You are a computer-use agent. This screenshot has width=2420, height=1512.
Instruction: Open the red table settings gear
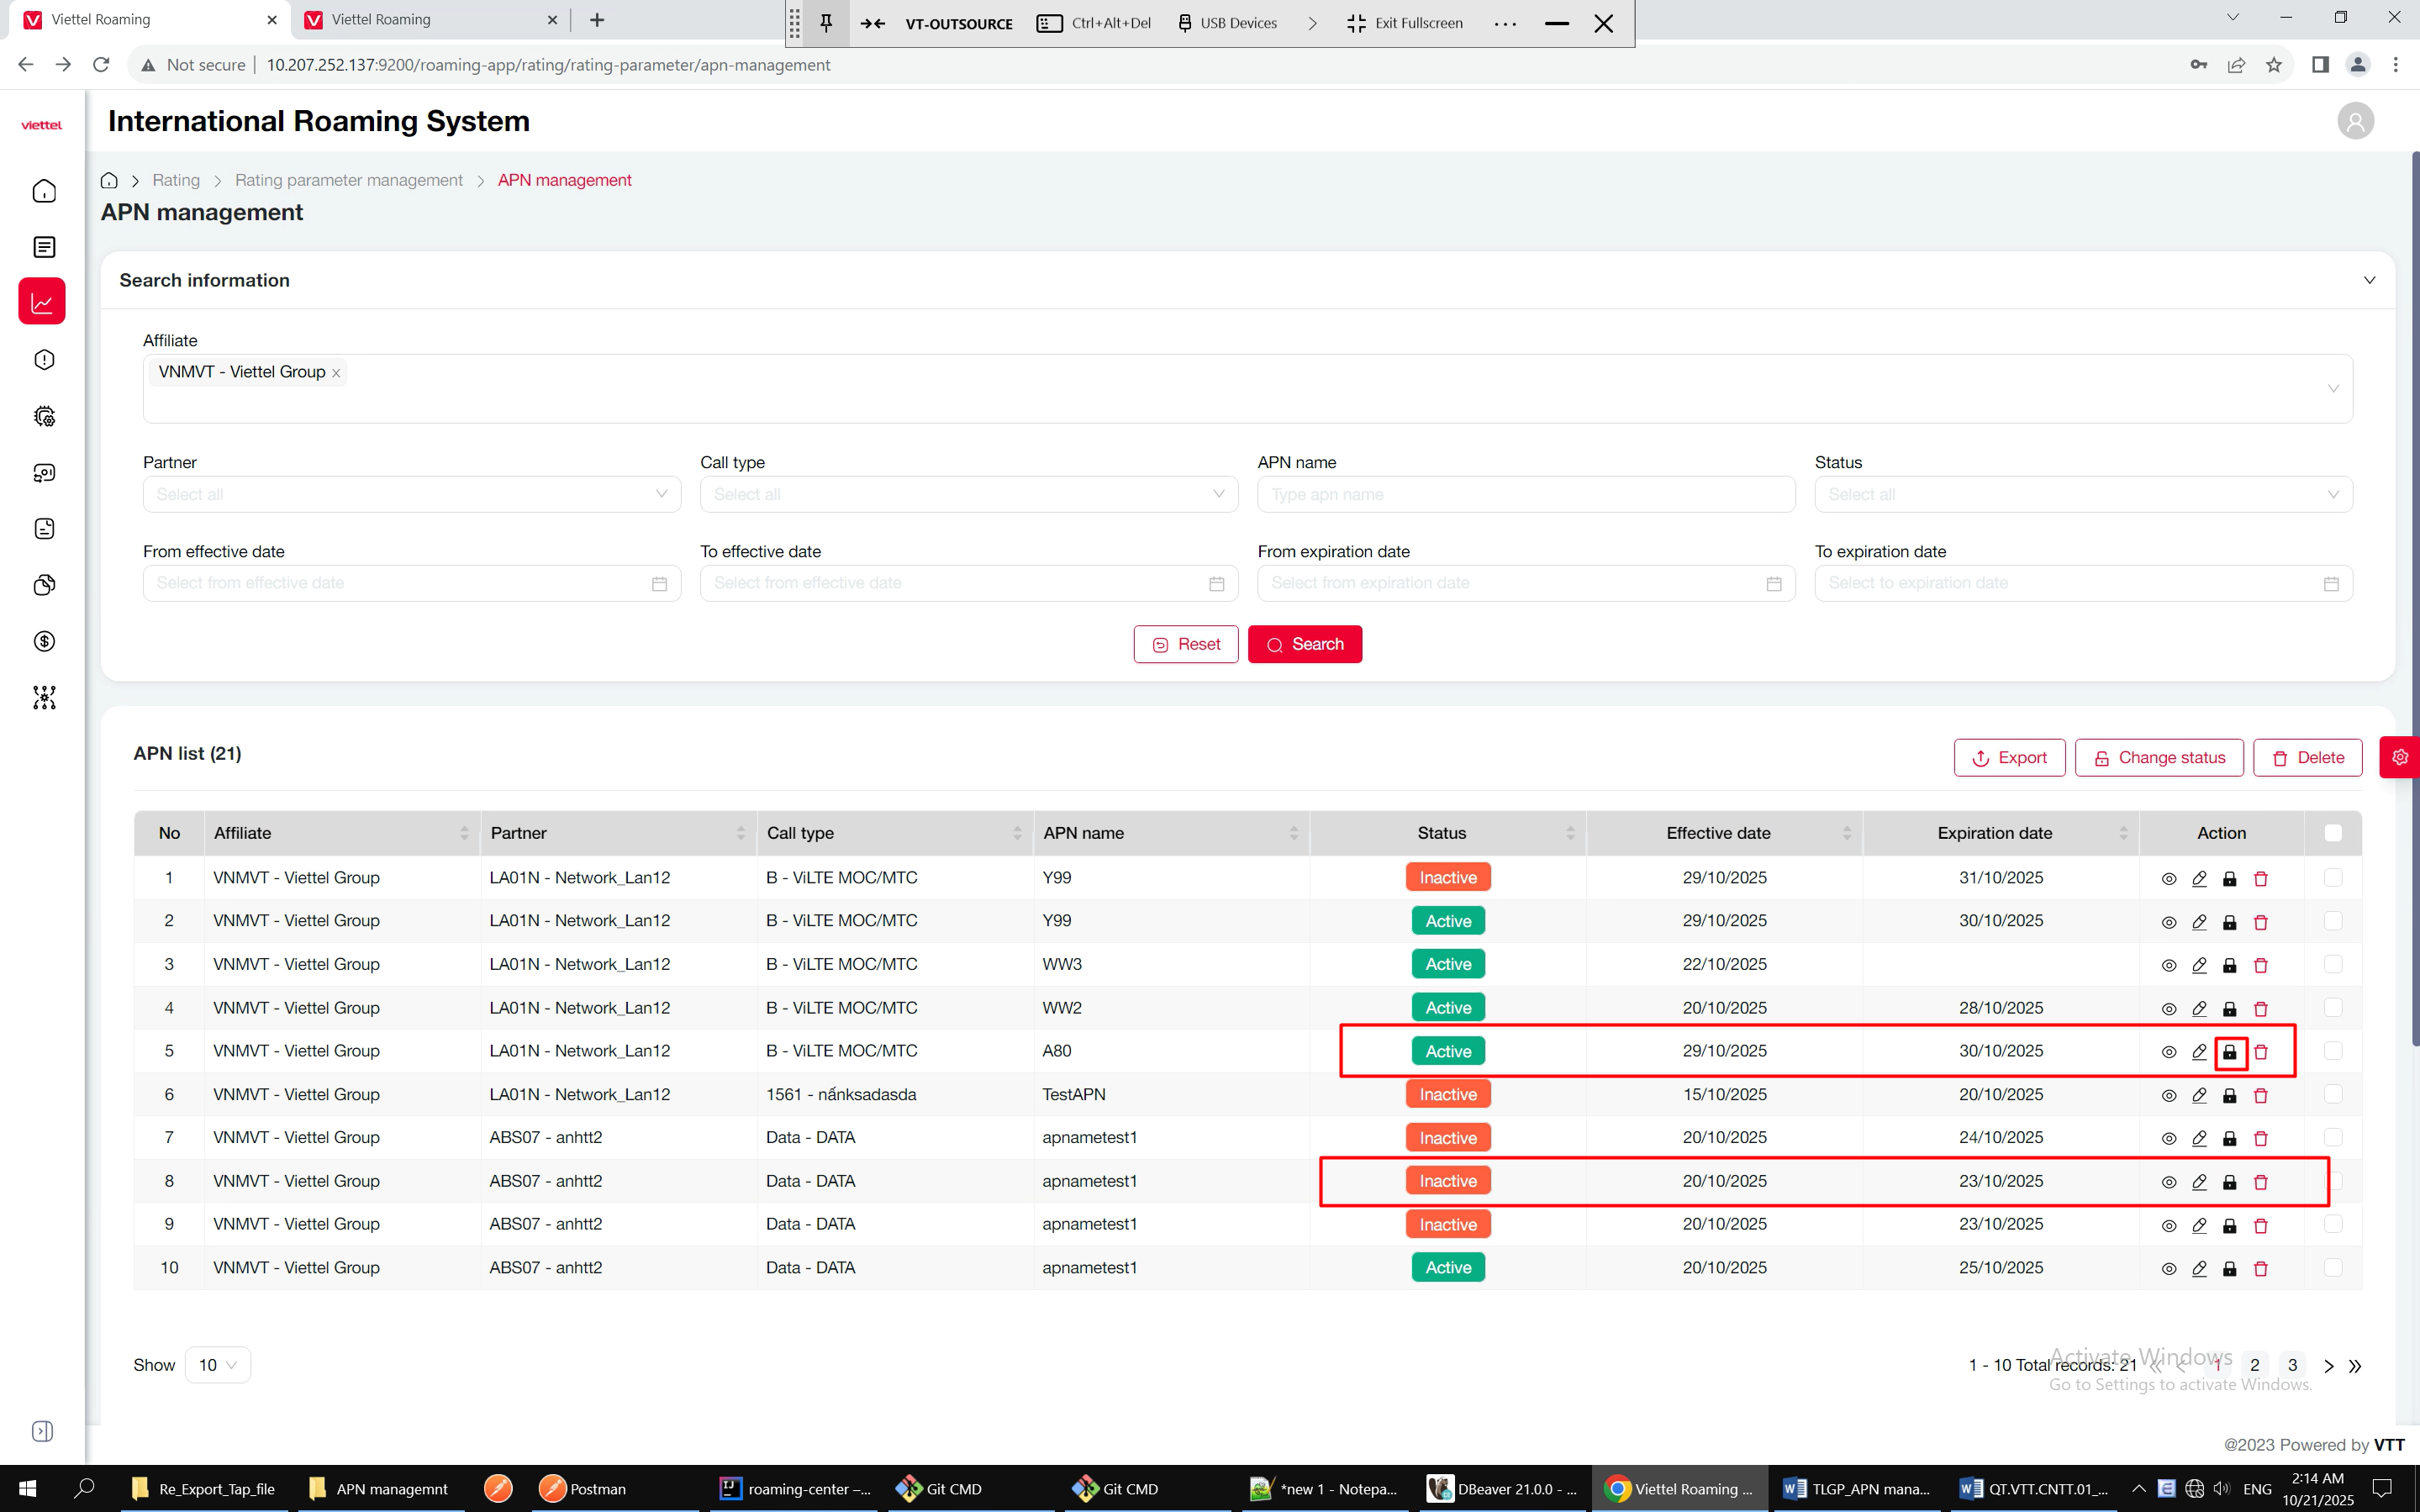pyautogui.click(x=2400, y=757)
